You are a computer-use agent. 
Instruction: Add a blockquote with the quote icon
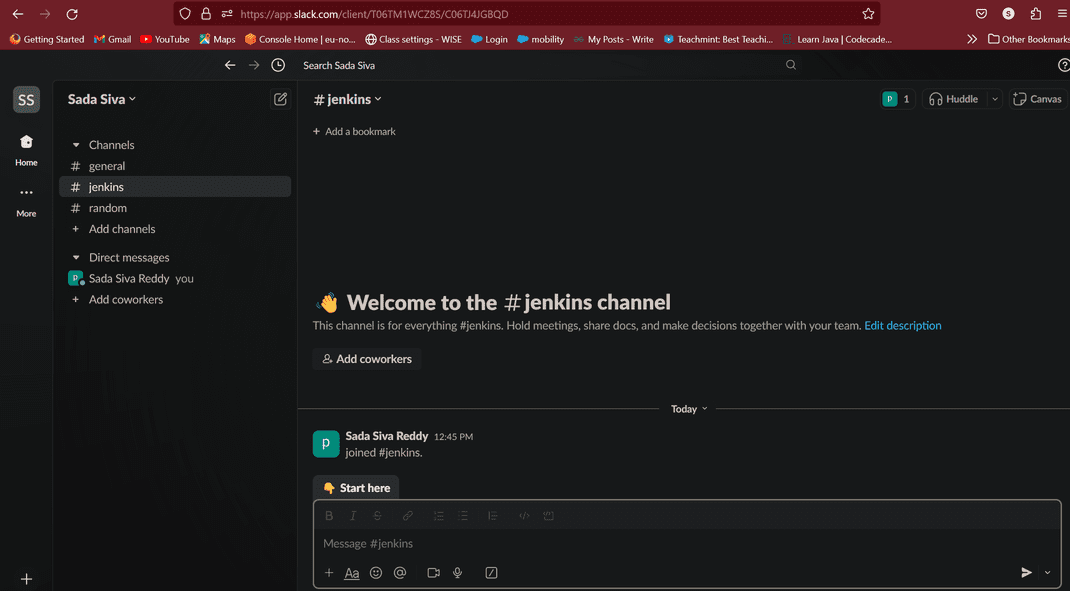(x=493, y=516)
